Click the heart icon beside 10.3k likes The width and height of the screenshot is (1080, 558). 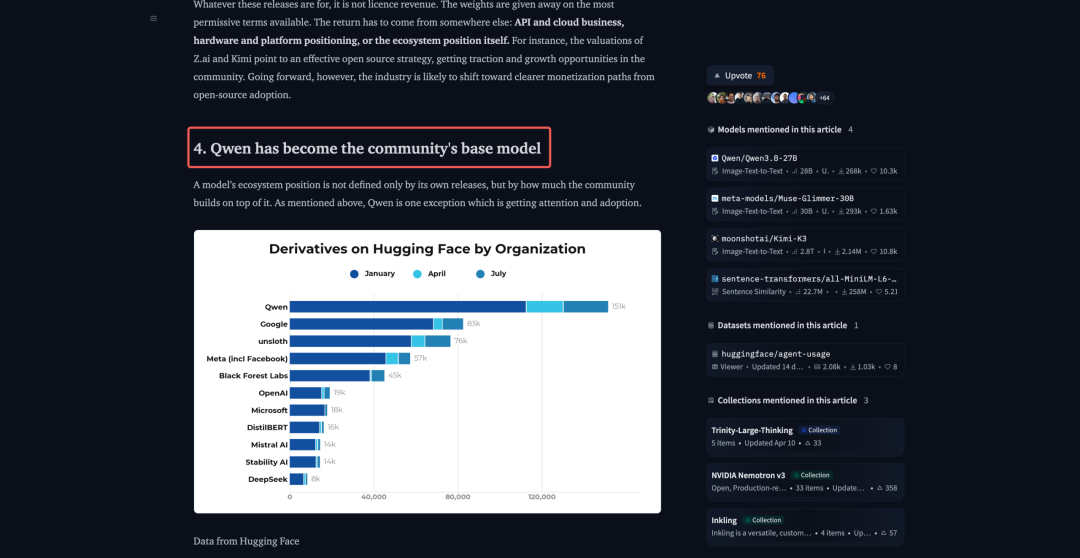pyautogui.click(x=874, y=172)
